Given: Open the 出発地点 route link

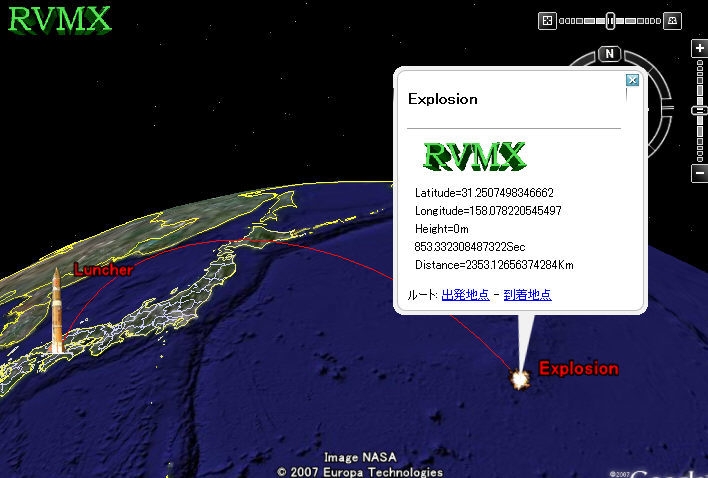Looking at the screenshot, I should [465, 294].
